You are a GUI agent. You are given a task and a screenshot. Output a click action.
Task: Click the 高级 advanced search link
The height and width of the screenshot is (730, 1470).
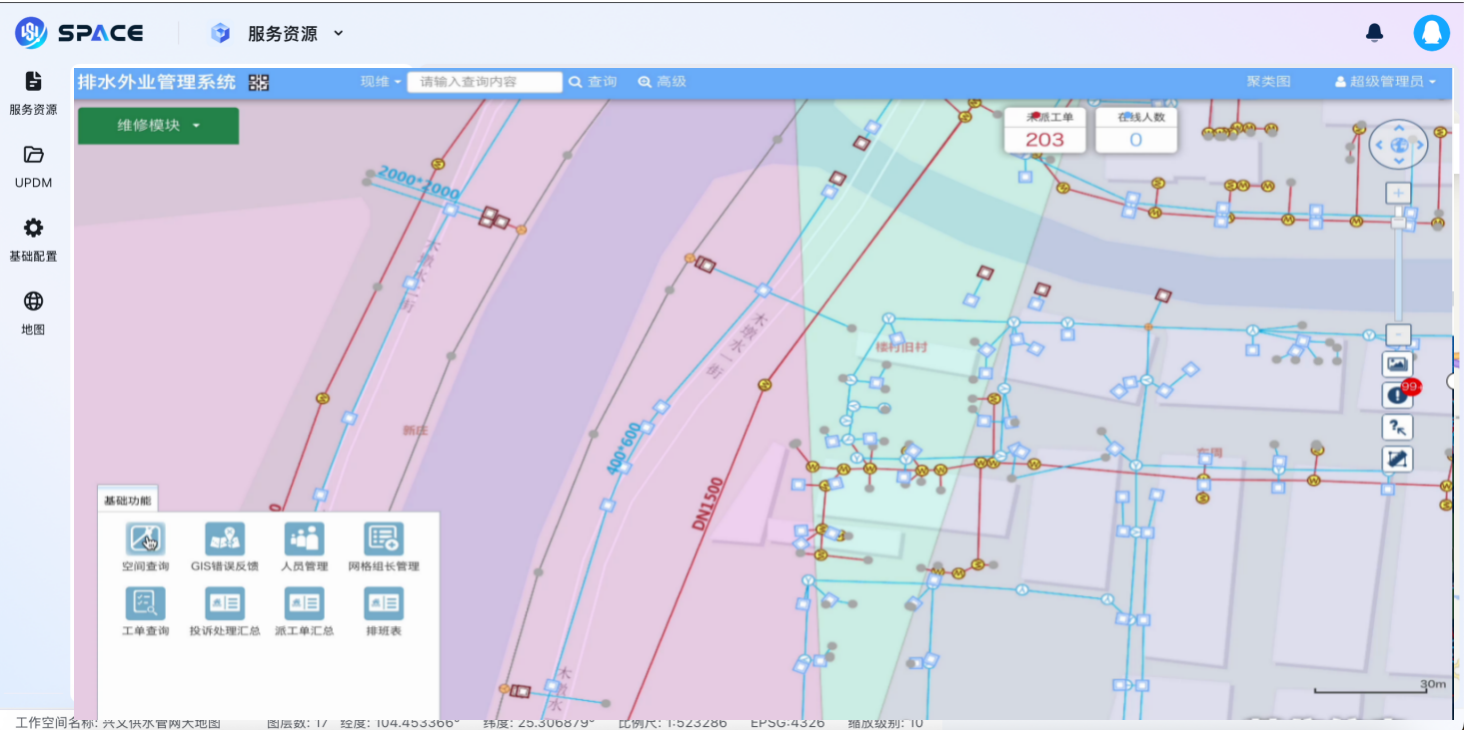click(662, 82)
